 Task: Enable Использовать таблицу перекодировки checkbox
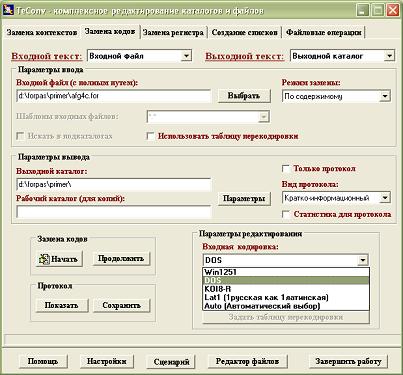[x=151, y=136]
